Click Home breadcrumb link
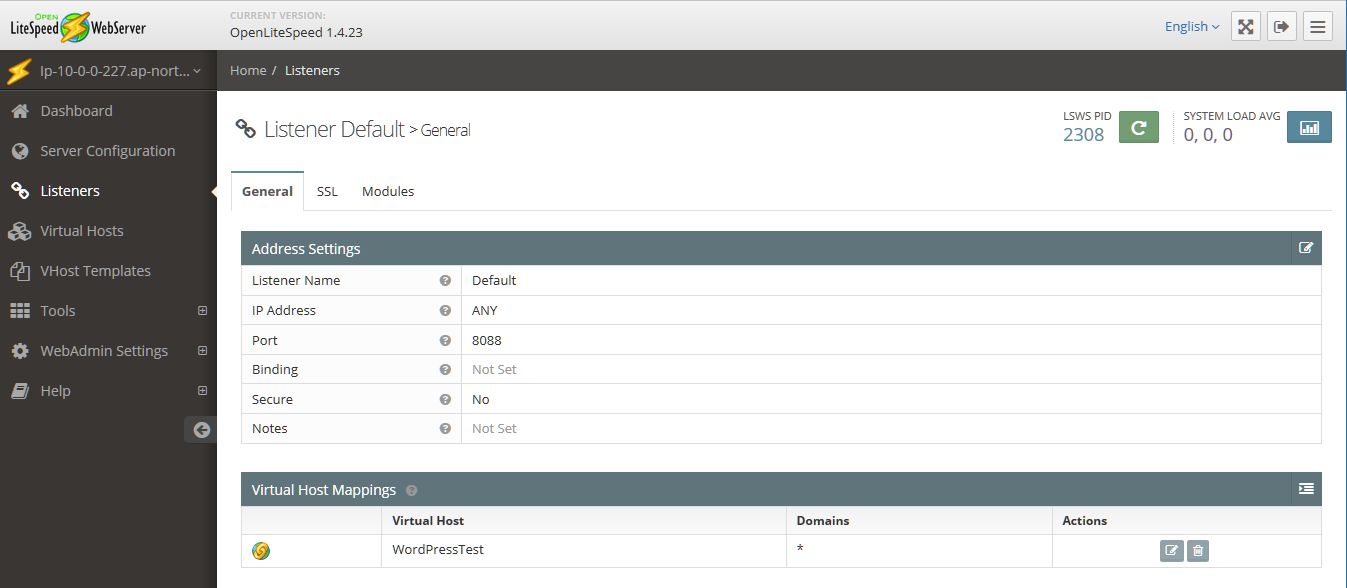The width and height of the screenshot is (1347, 588). (x=248, y=71)
